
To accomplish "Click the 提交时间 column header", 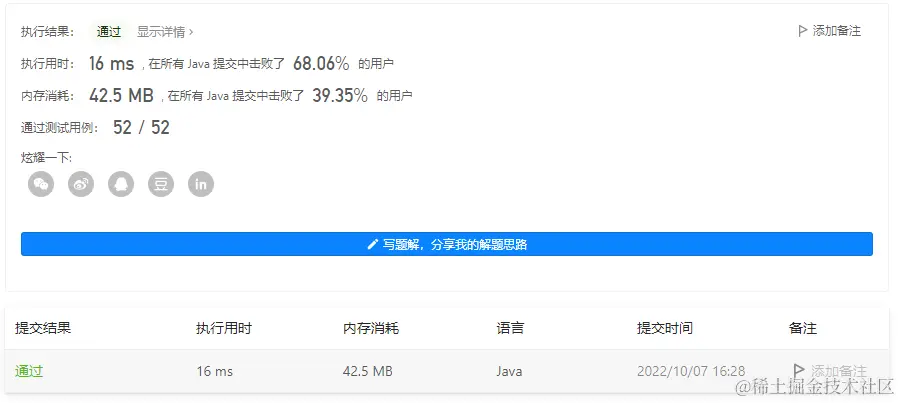I will (x=665, y=328).
